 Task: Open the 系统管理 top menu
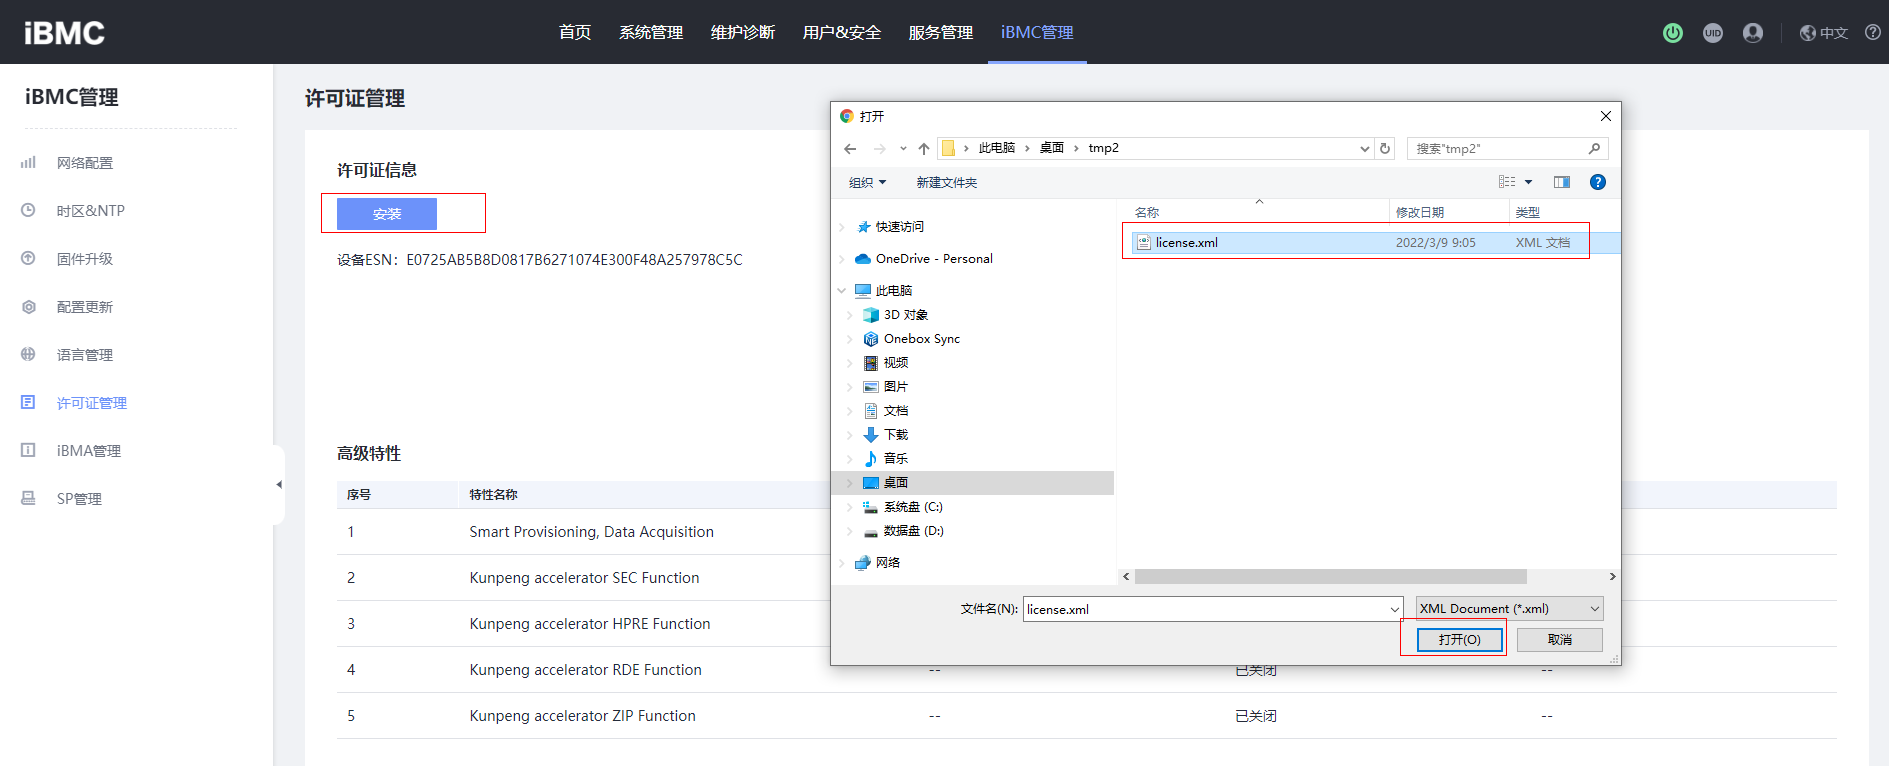(651, 32)
